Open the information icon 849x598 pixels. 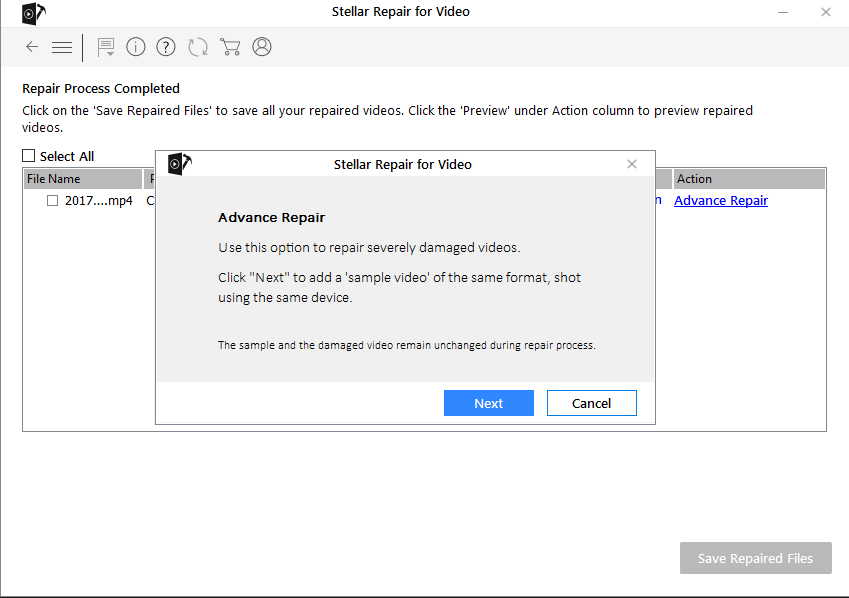[135, 47]
